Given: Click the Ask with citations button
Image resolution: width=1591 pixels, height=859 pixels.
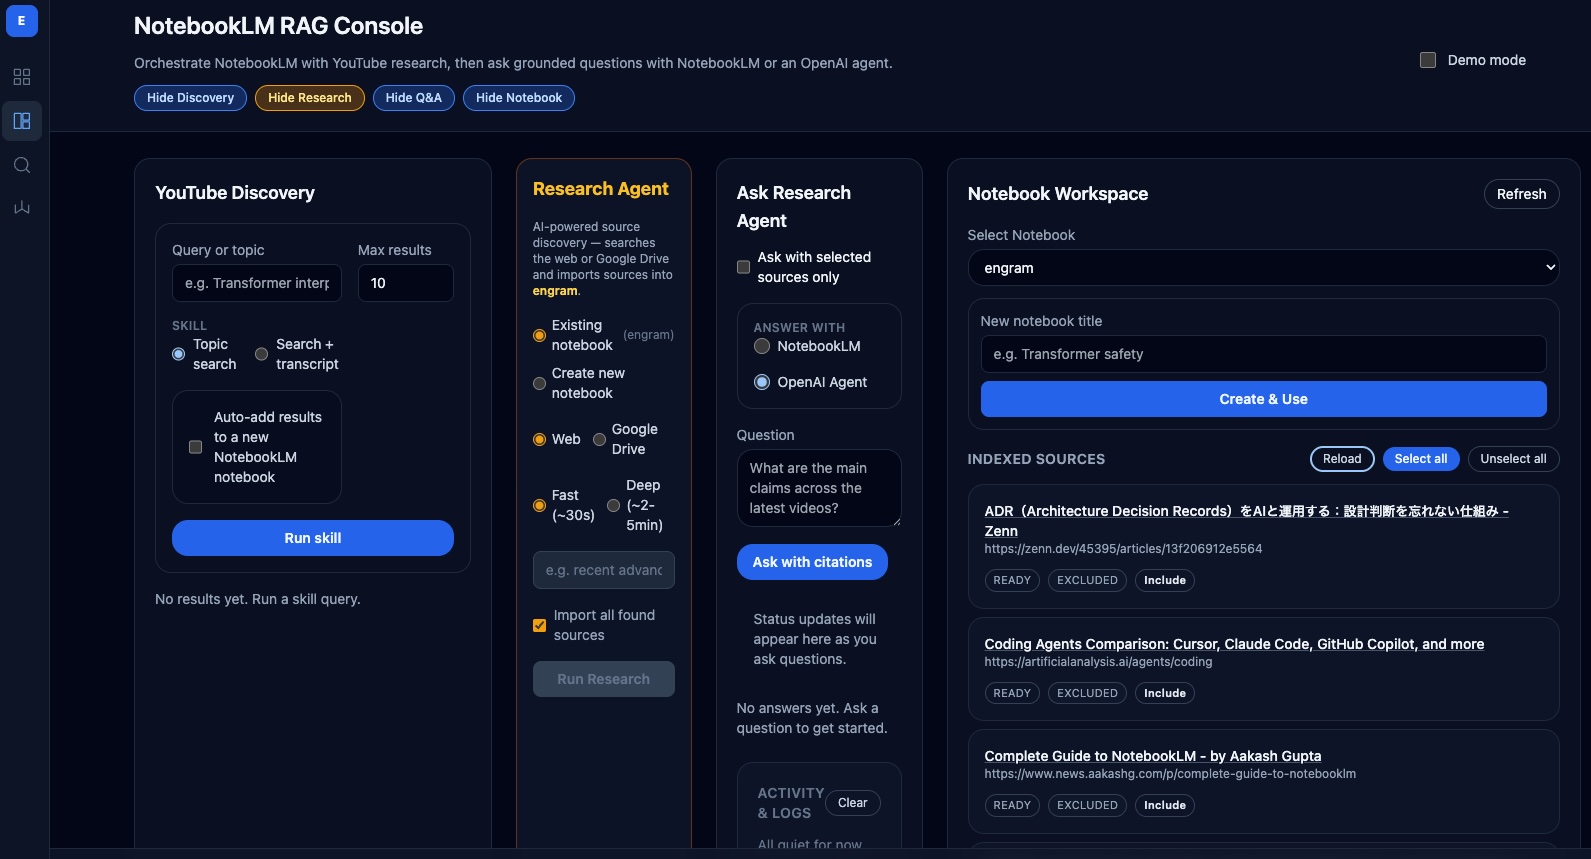Looking at the screenshot, I should coord(812,562).
